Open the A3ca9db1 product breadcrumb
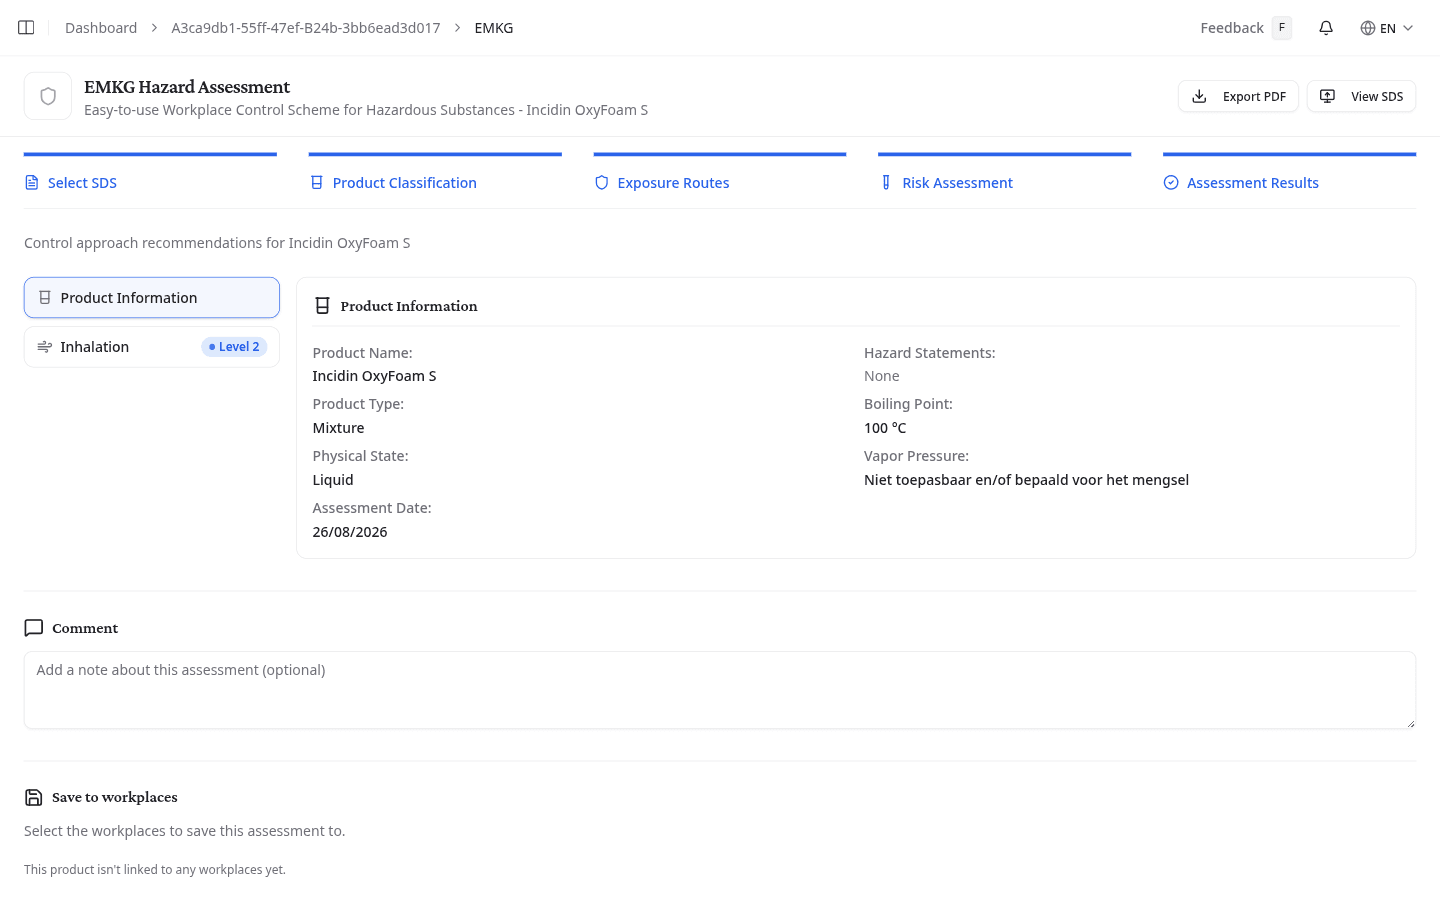This screenshot has height=900, width=1440. coord(306,28)
